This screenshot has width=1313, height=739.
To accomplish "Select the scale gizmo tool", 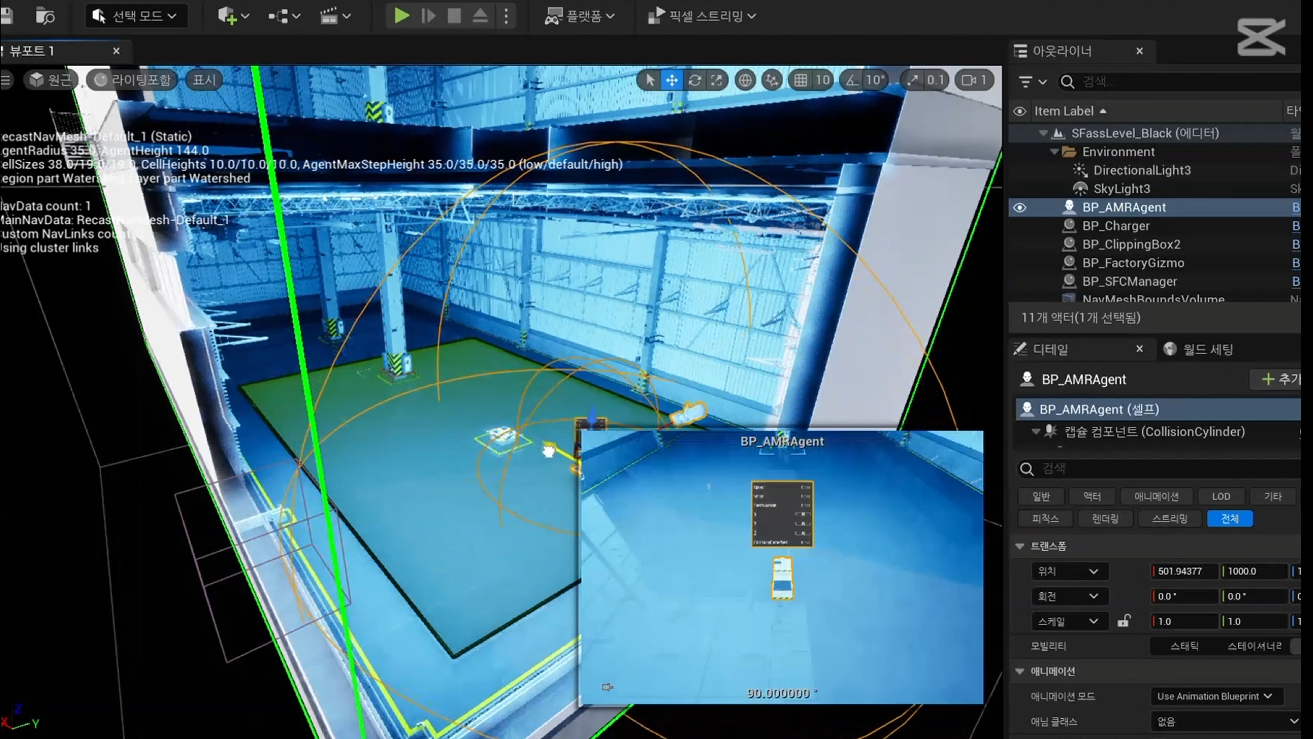I will point(717,80).
